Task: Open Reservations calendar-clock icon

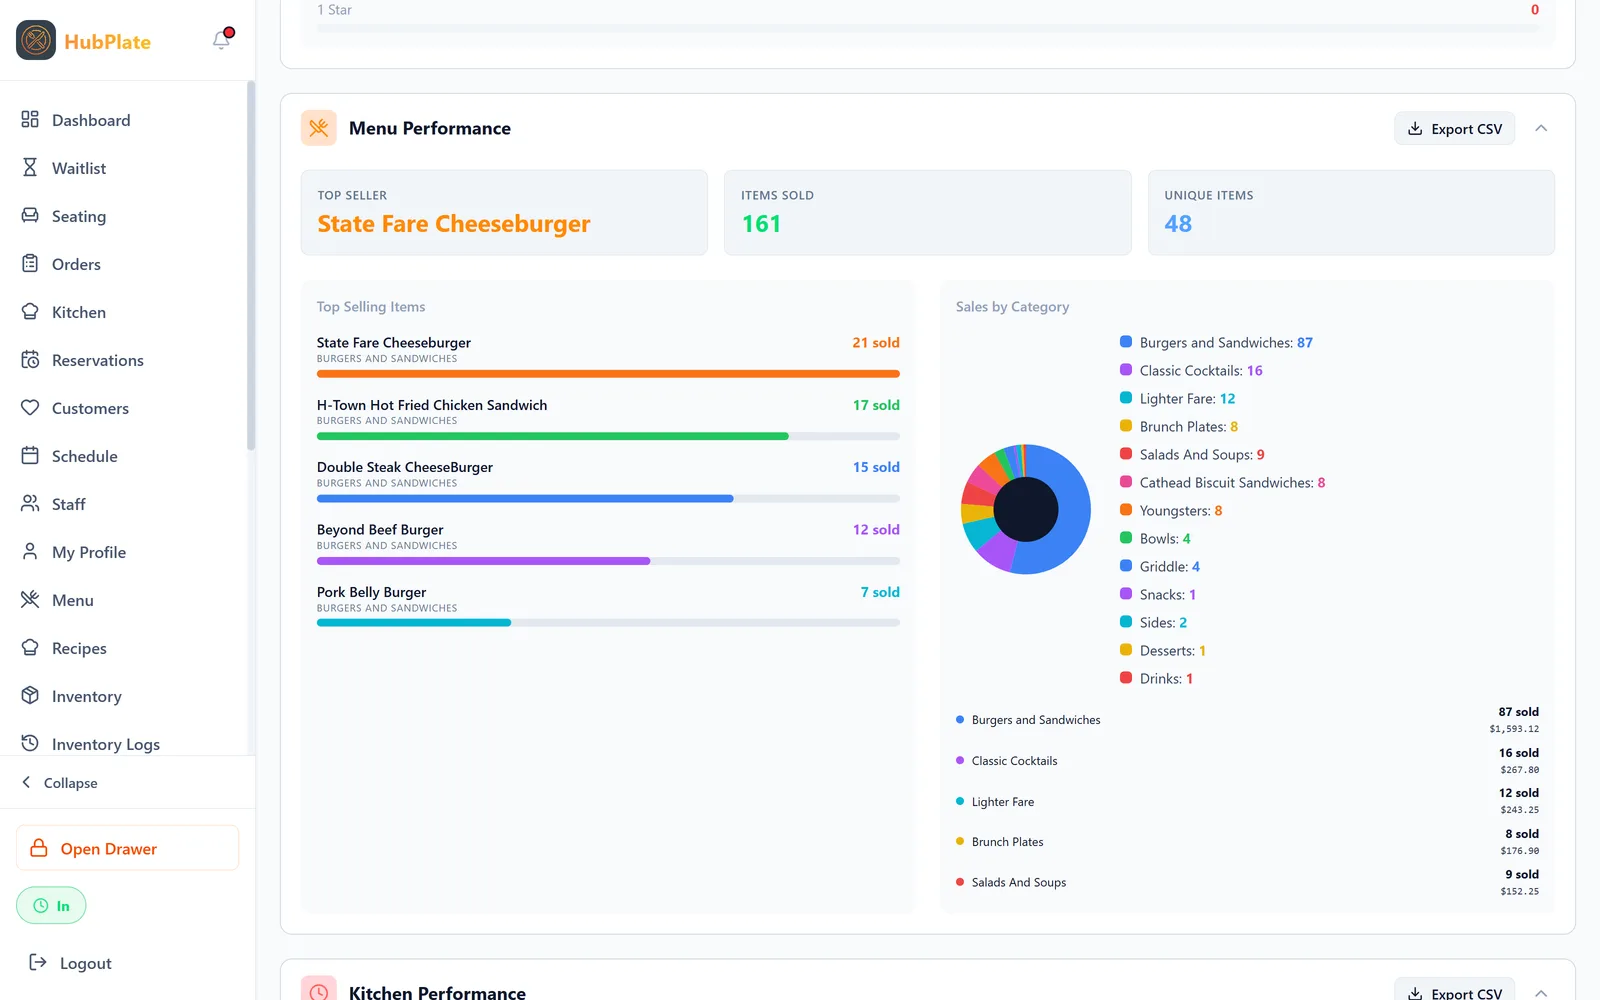Action: tap(30, 360)
